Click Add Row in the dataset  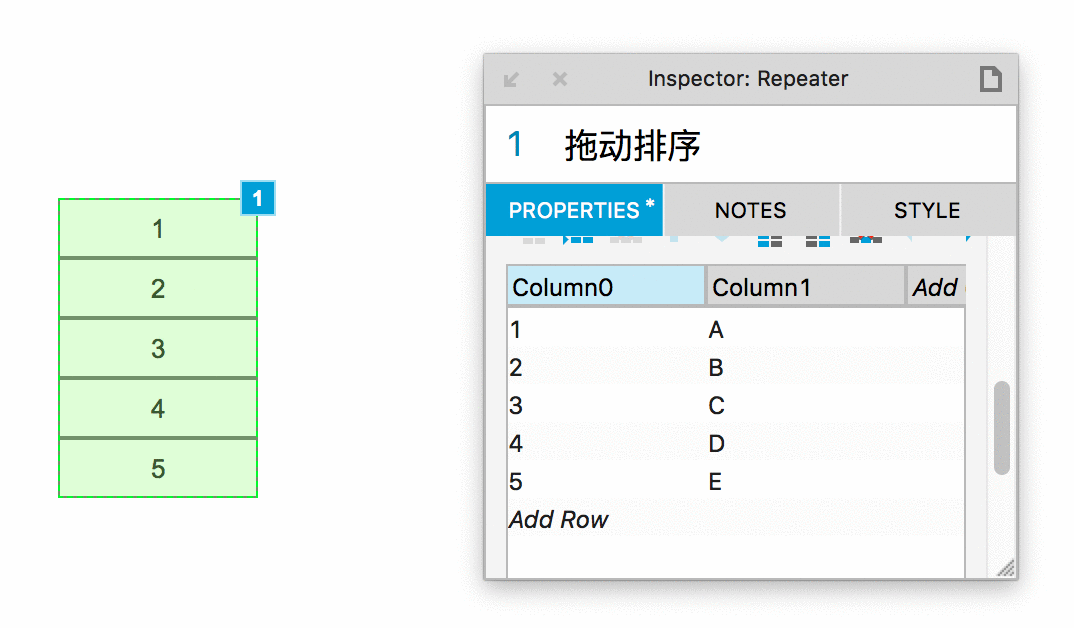(x=558, y=520)
